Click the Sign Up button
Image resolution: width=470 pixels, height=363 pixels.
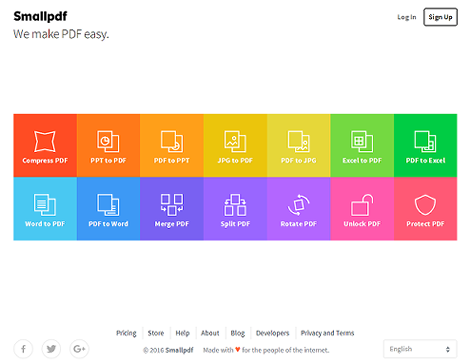click(x=440, y=17)
